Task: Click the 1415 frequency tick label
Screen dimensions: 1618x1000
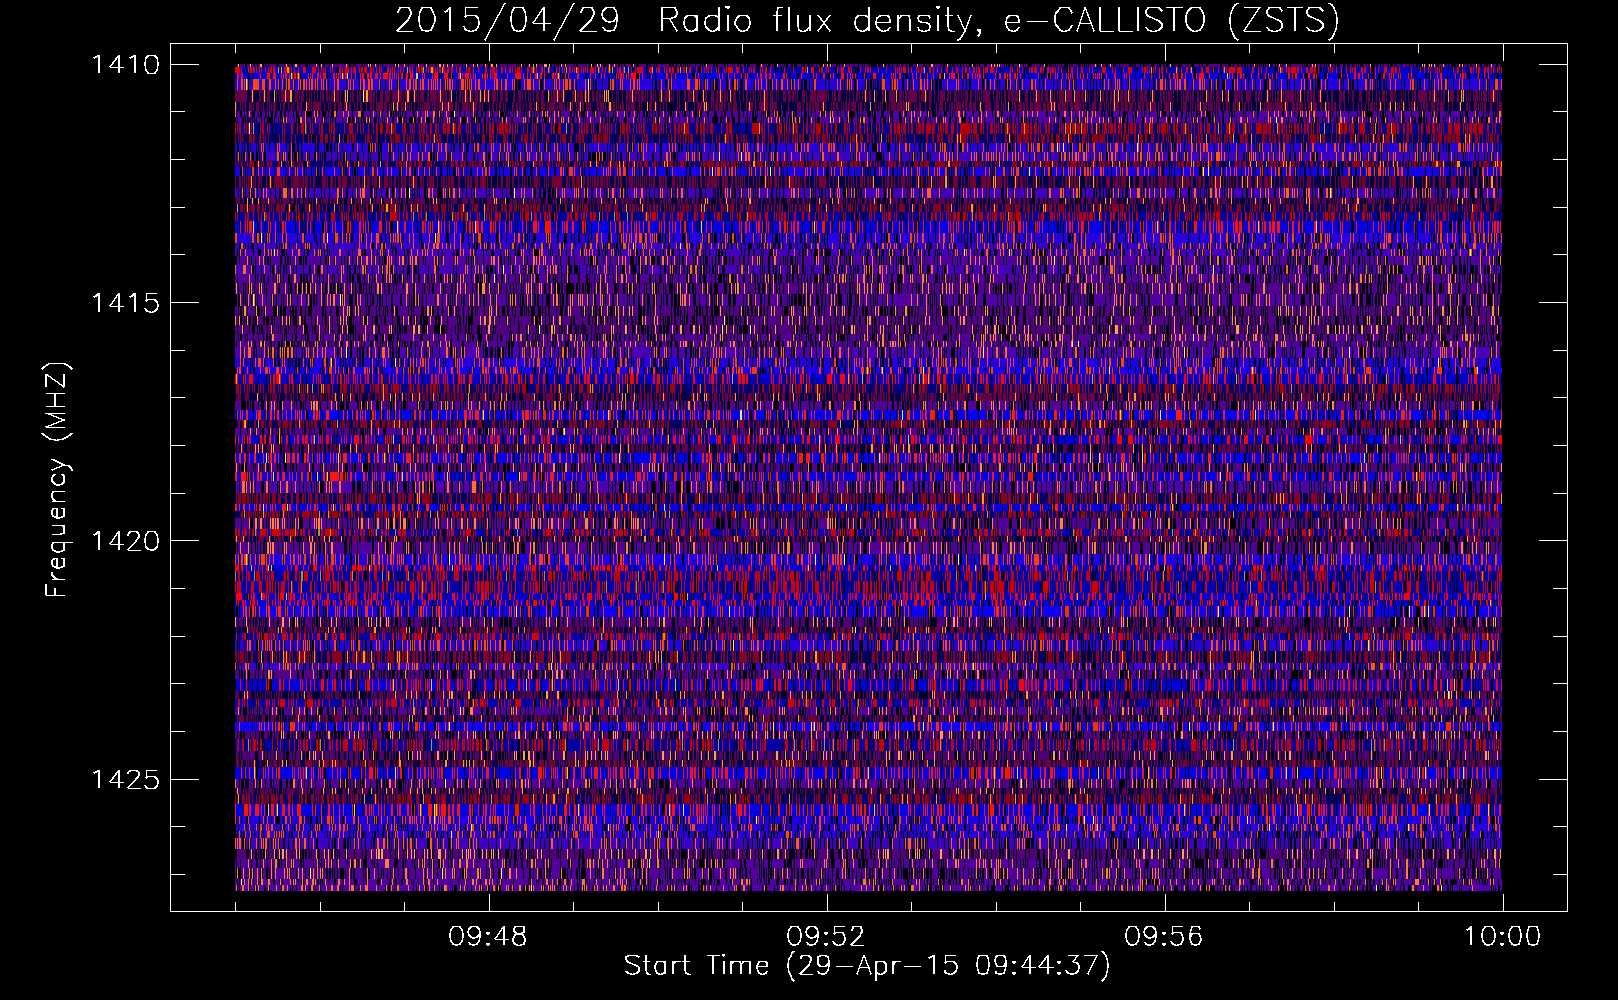Action: tap(126, 303)
